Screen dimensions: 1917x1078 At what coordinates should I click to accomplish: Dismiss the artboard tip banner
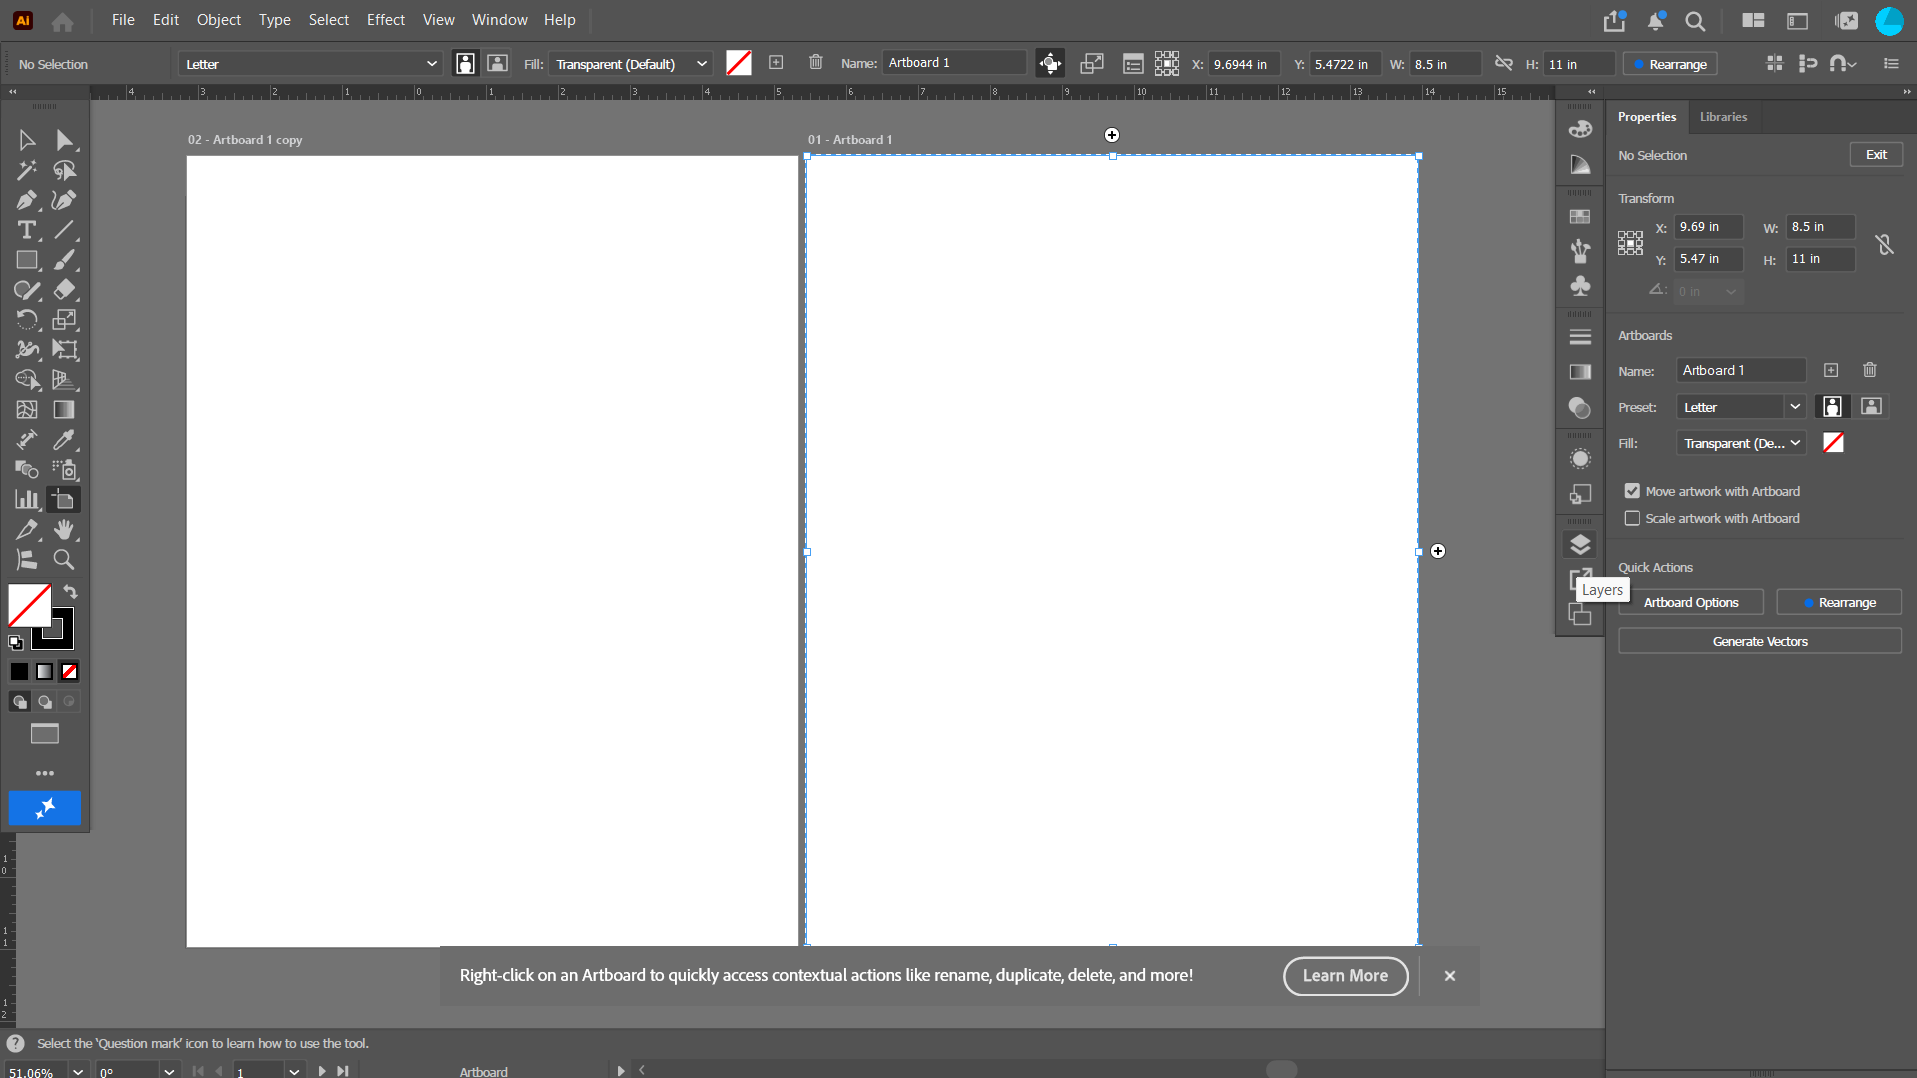1450,976
